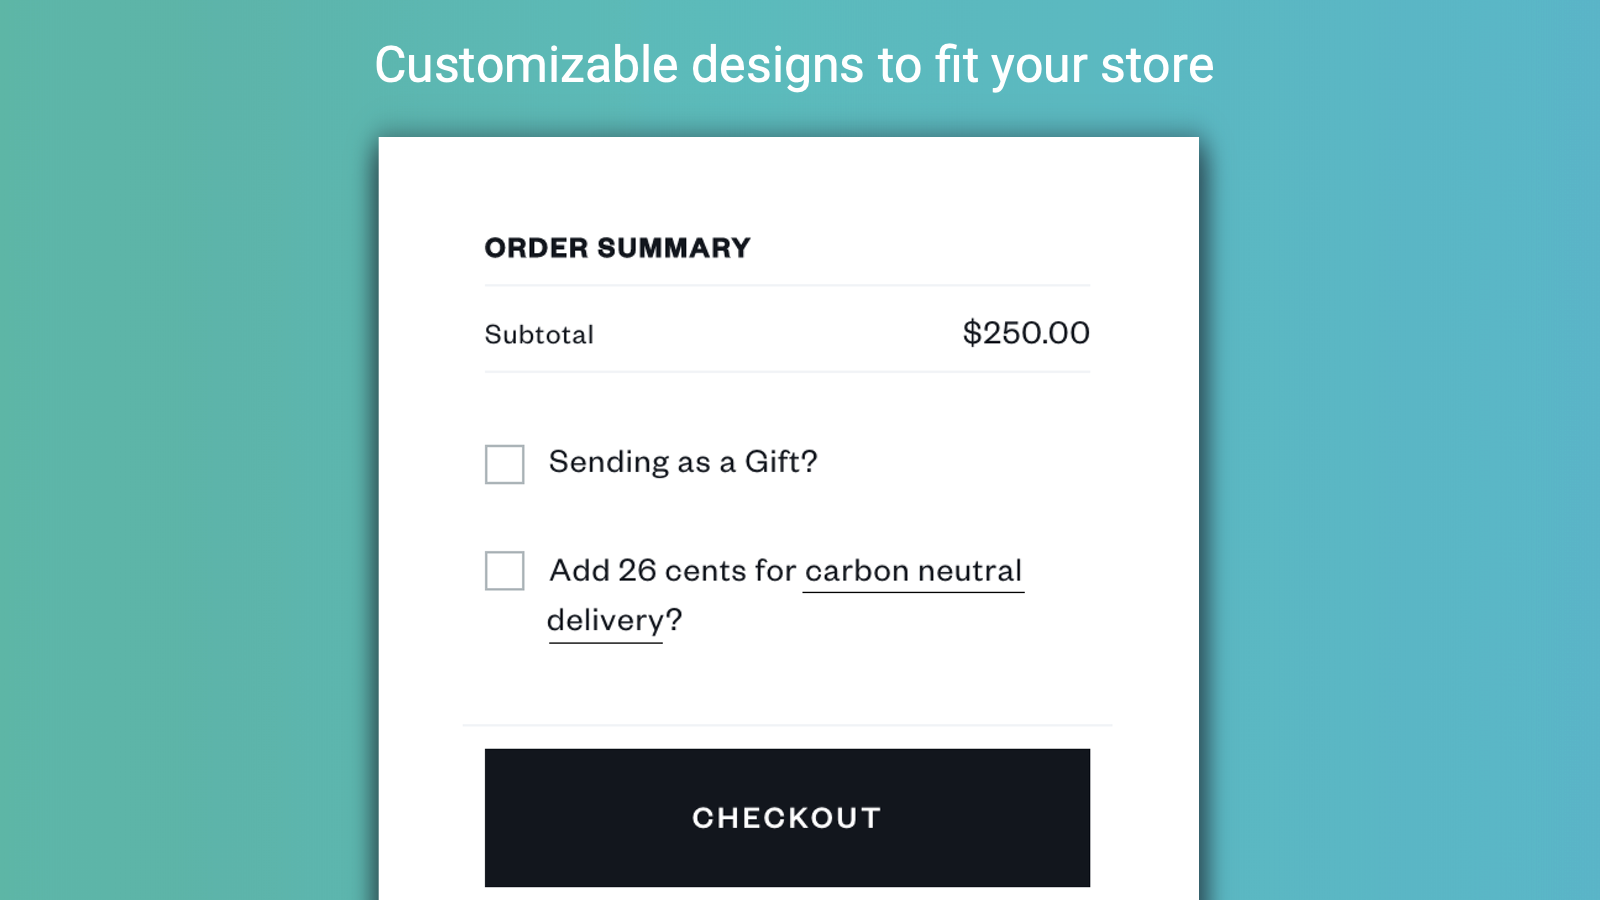Click the CHECKOUT button
The width and height of the screenshot is (1600, 900).
coord(786,817)
